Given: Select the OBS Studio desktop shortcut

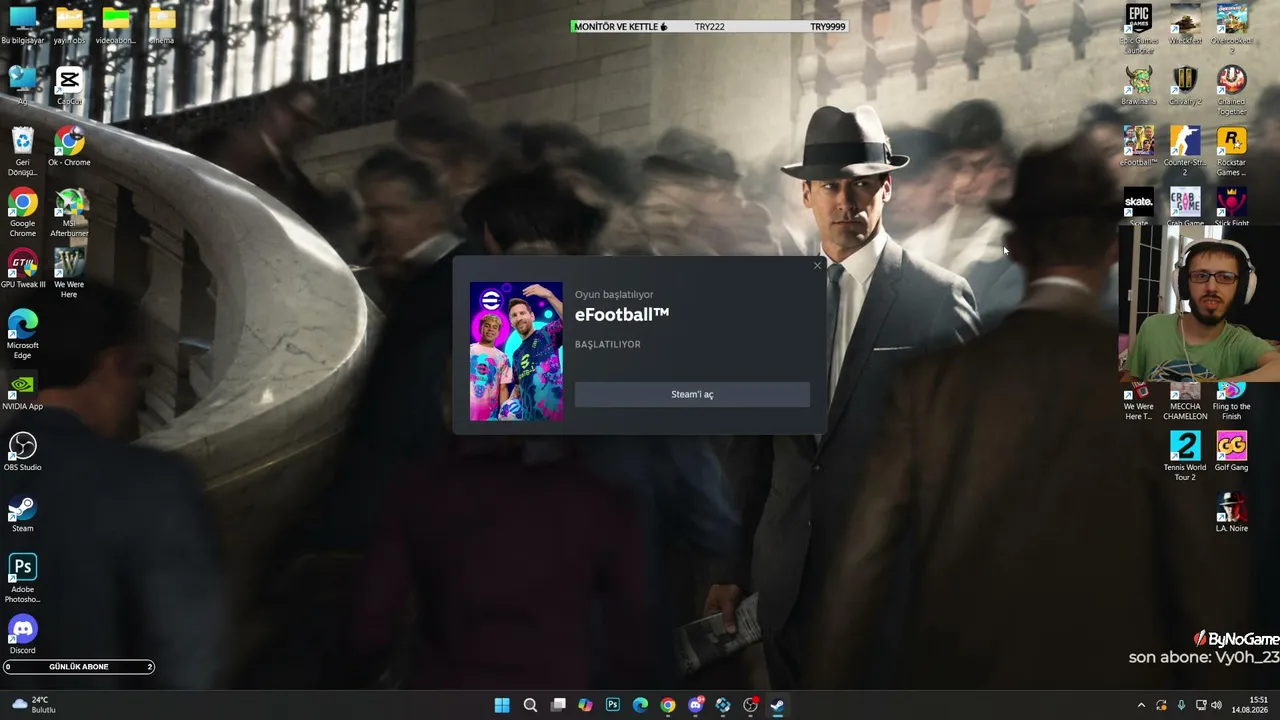Looking at the screenshot, I should click(x=22, y=451).
